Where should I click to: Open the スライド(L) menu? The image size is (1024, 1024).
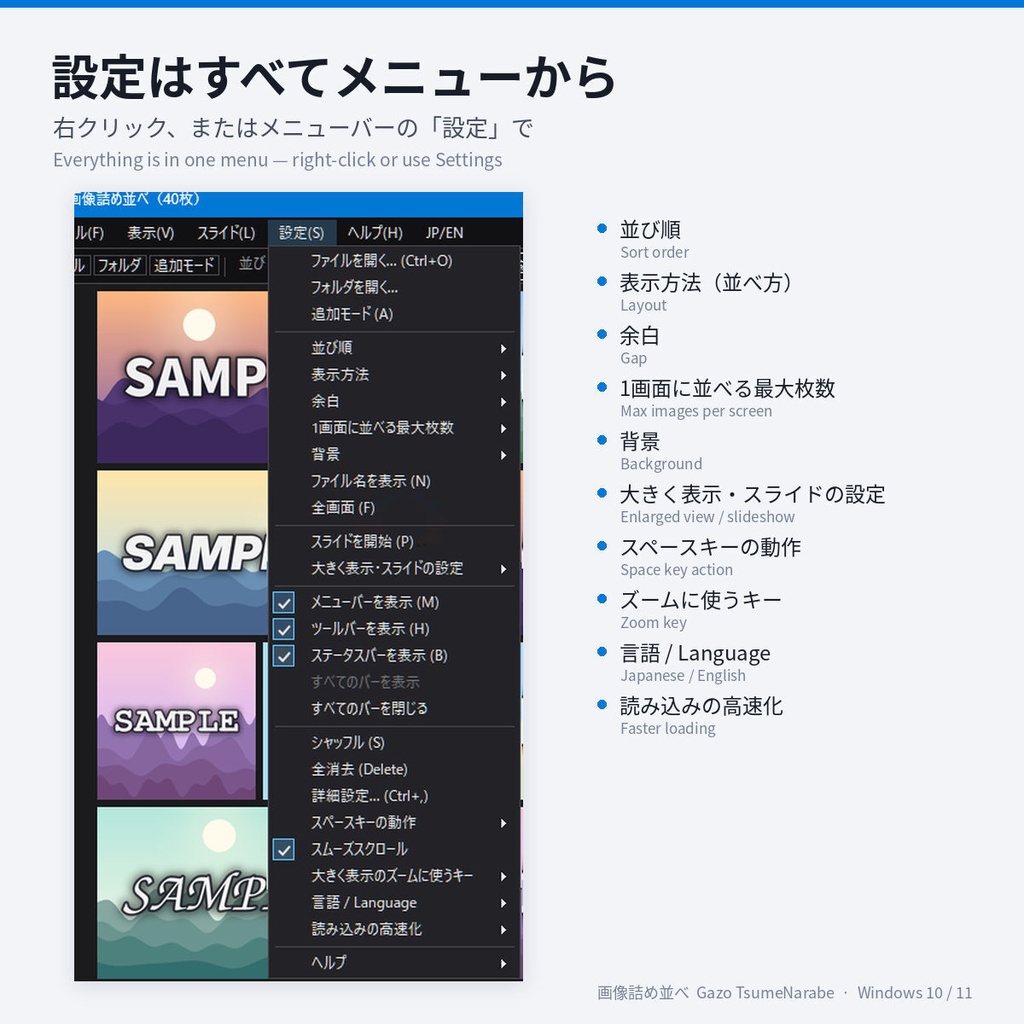point(226,232)
